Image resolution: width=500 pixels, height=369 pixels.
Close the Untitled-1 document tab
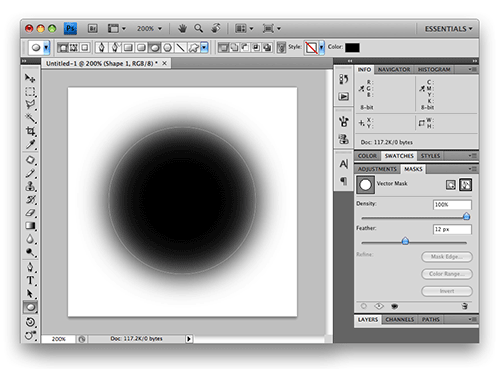pos(164,63)
